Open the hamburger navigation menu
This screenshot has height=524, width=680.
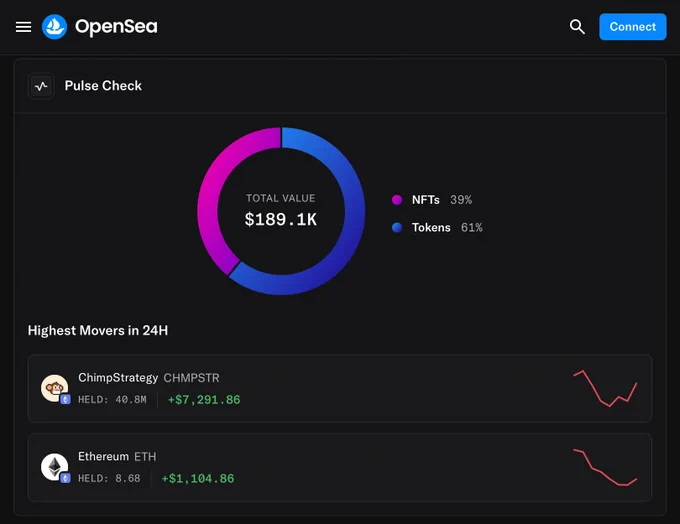pyautogui.click(x=24, y=27)
